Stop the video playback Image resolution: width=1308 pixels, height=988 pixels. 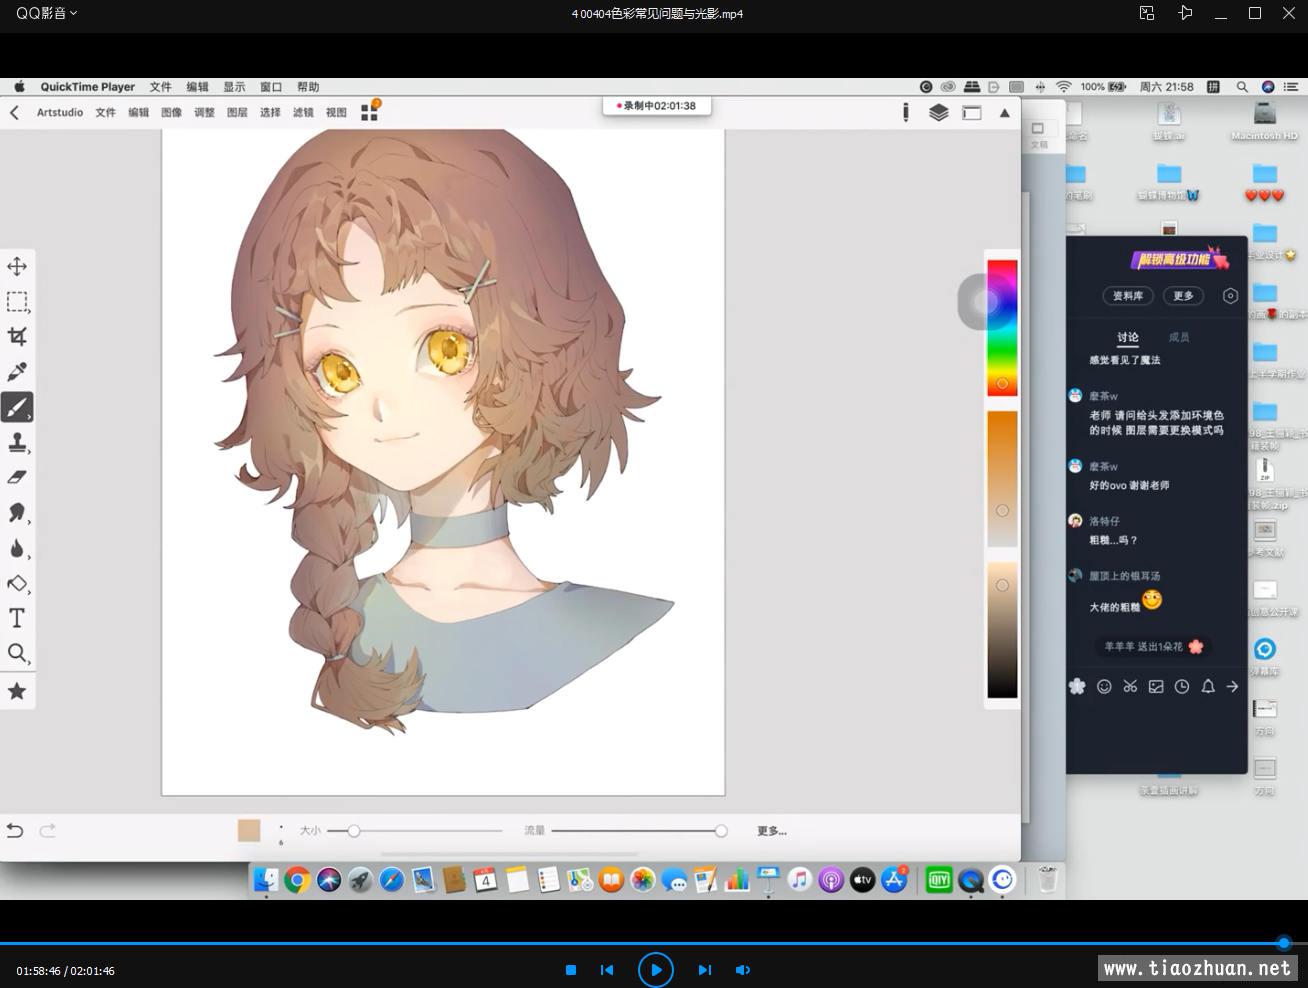pos(571,970)
